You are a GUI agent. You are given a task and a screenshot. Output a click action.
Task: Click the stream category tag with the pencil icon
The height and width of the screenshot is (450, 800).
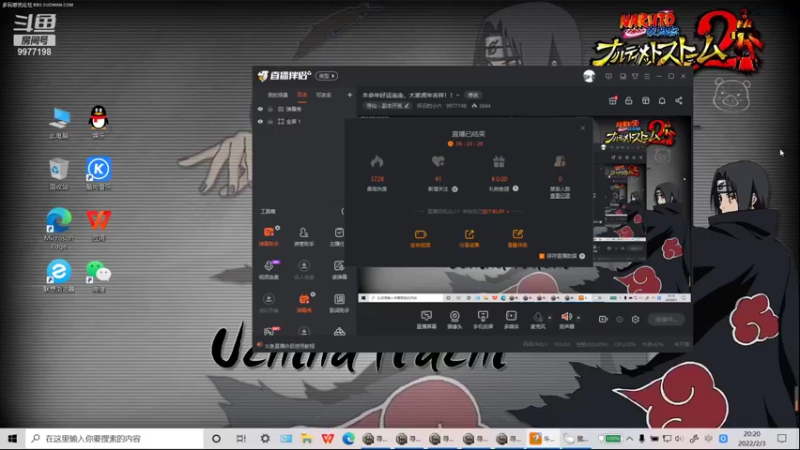(387, 106)
